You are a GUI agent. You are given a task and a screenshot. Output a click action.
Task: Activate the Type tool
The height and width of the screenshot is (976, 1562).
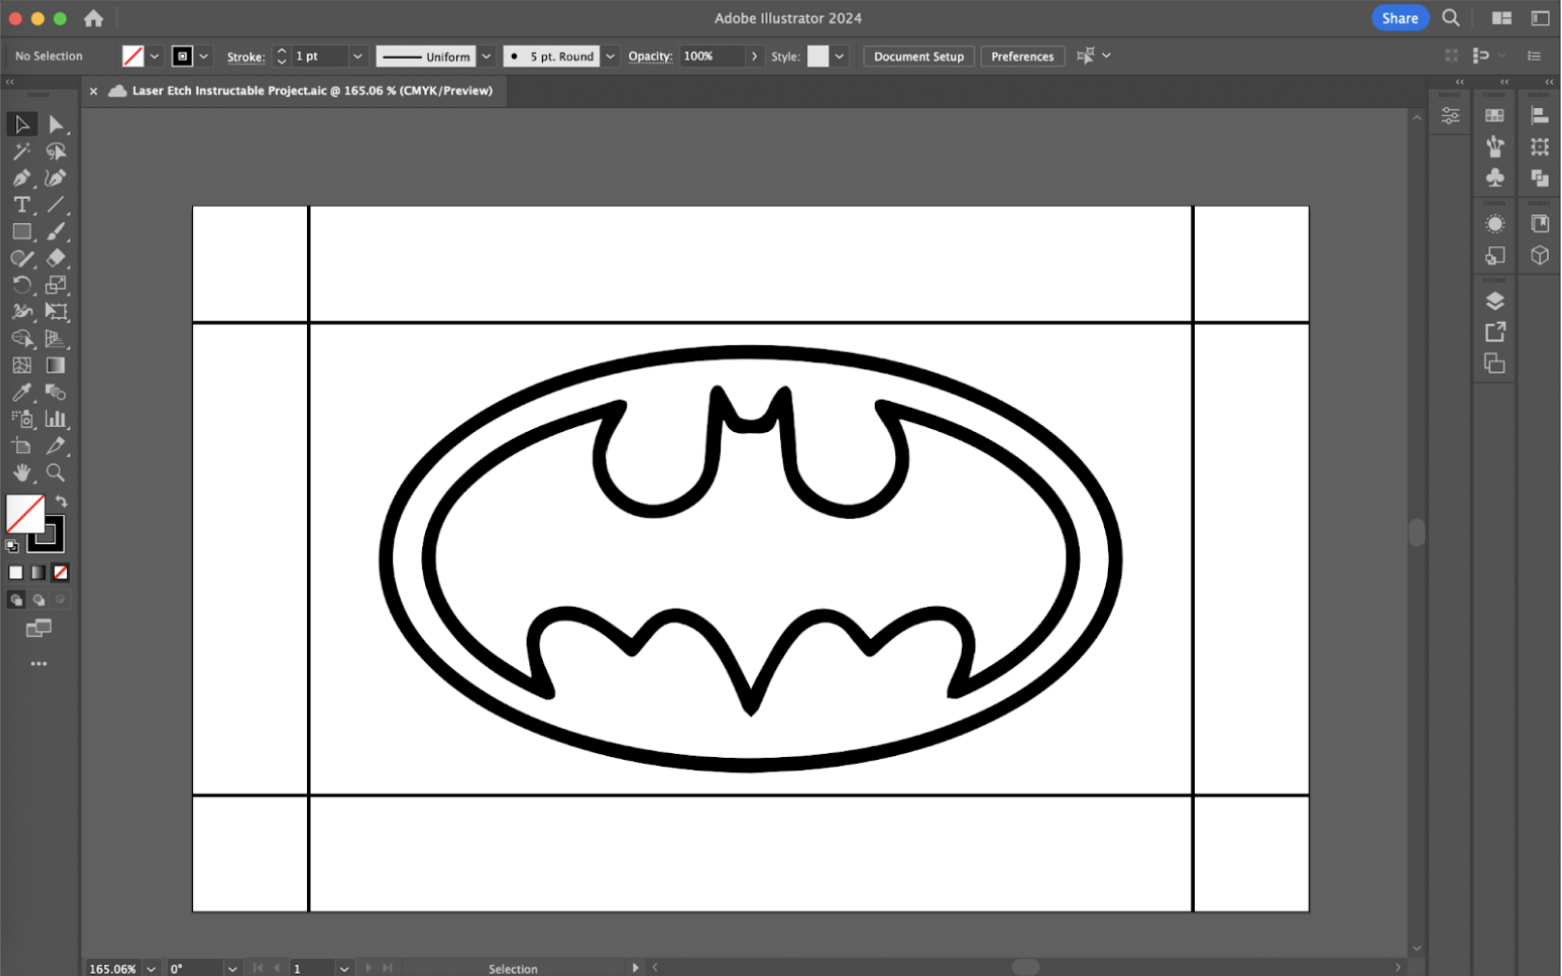coord(21,205)
